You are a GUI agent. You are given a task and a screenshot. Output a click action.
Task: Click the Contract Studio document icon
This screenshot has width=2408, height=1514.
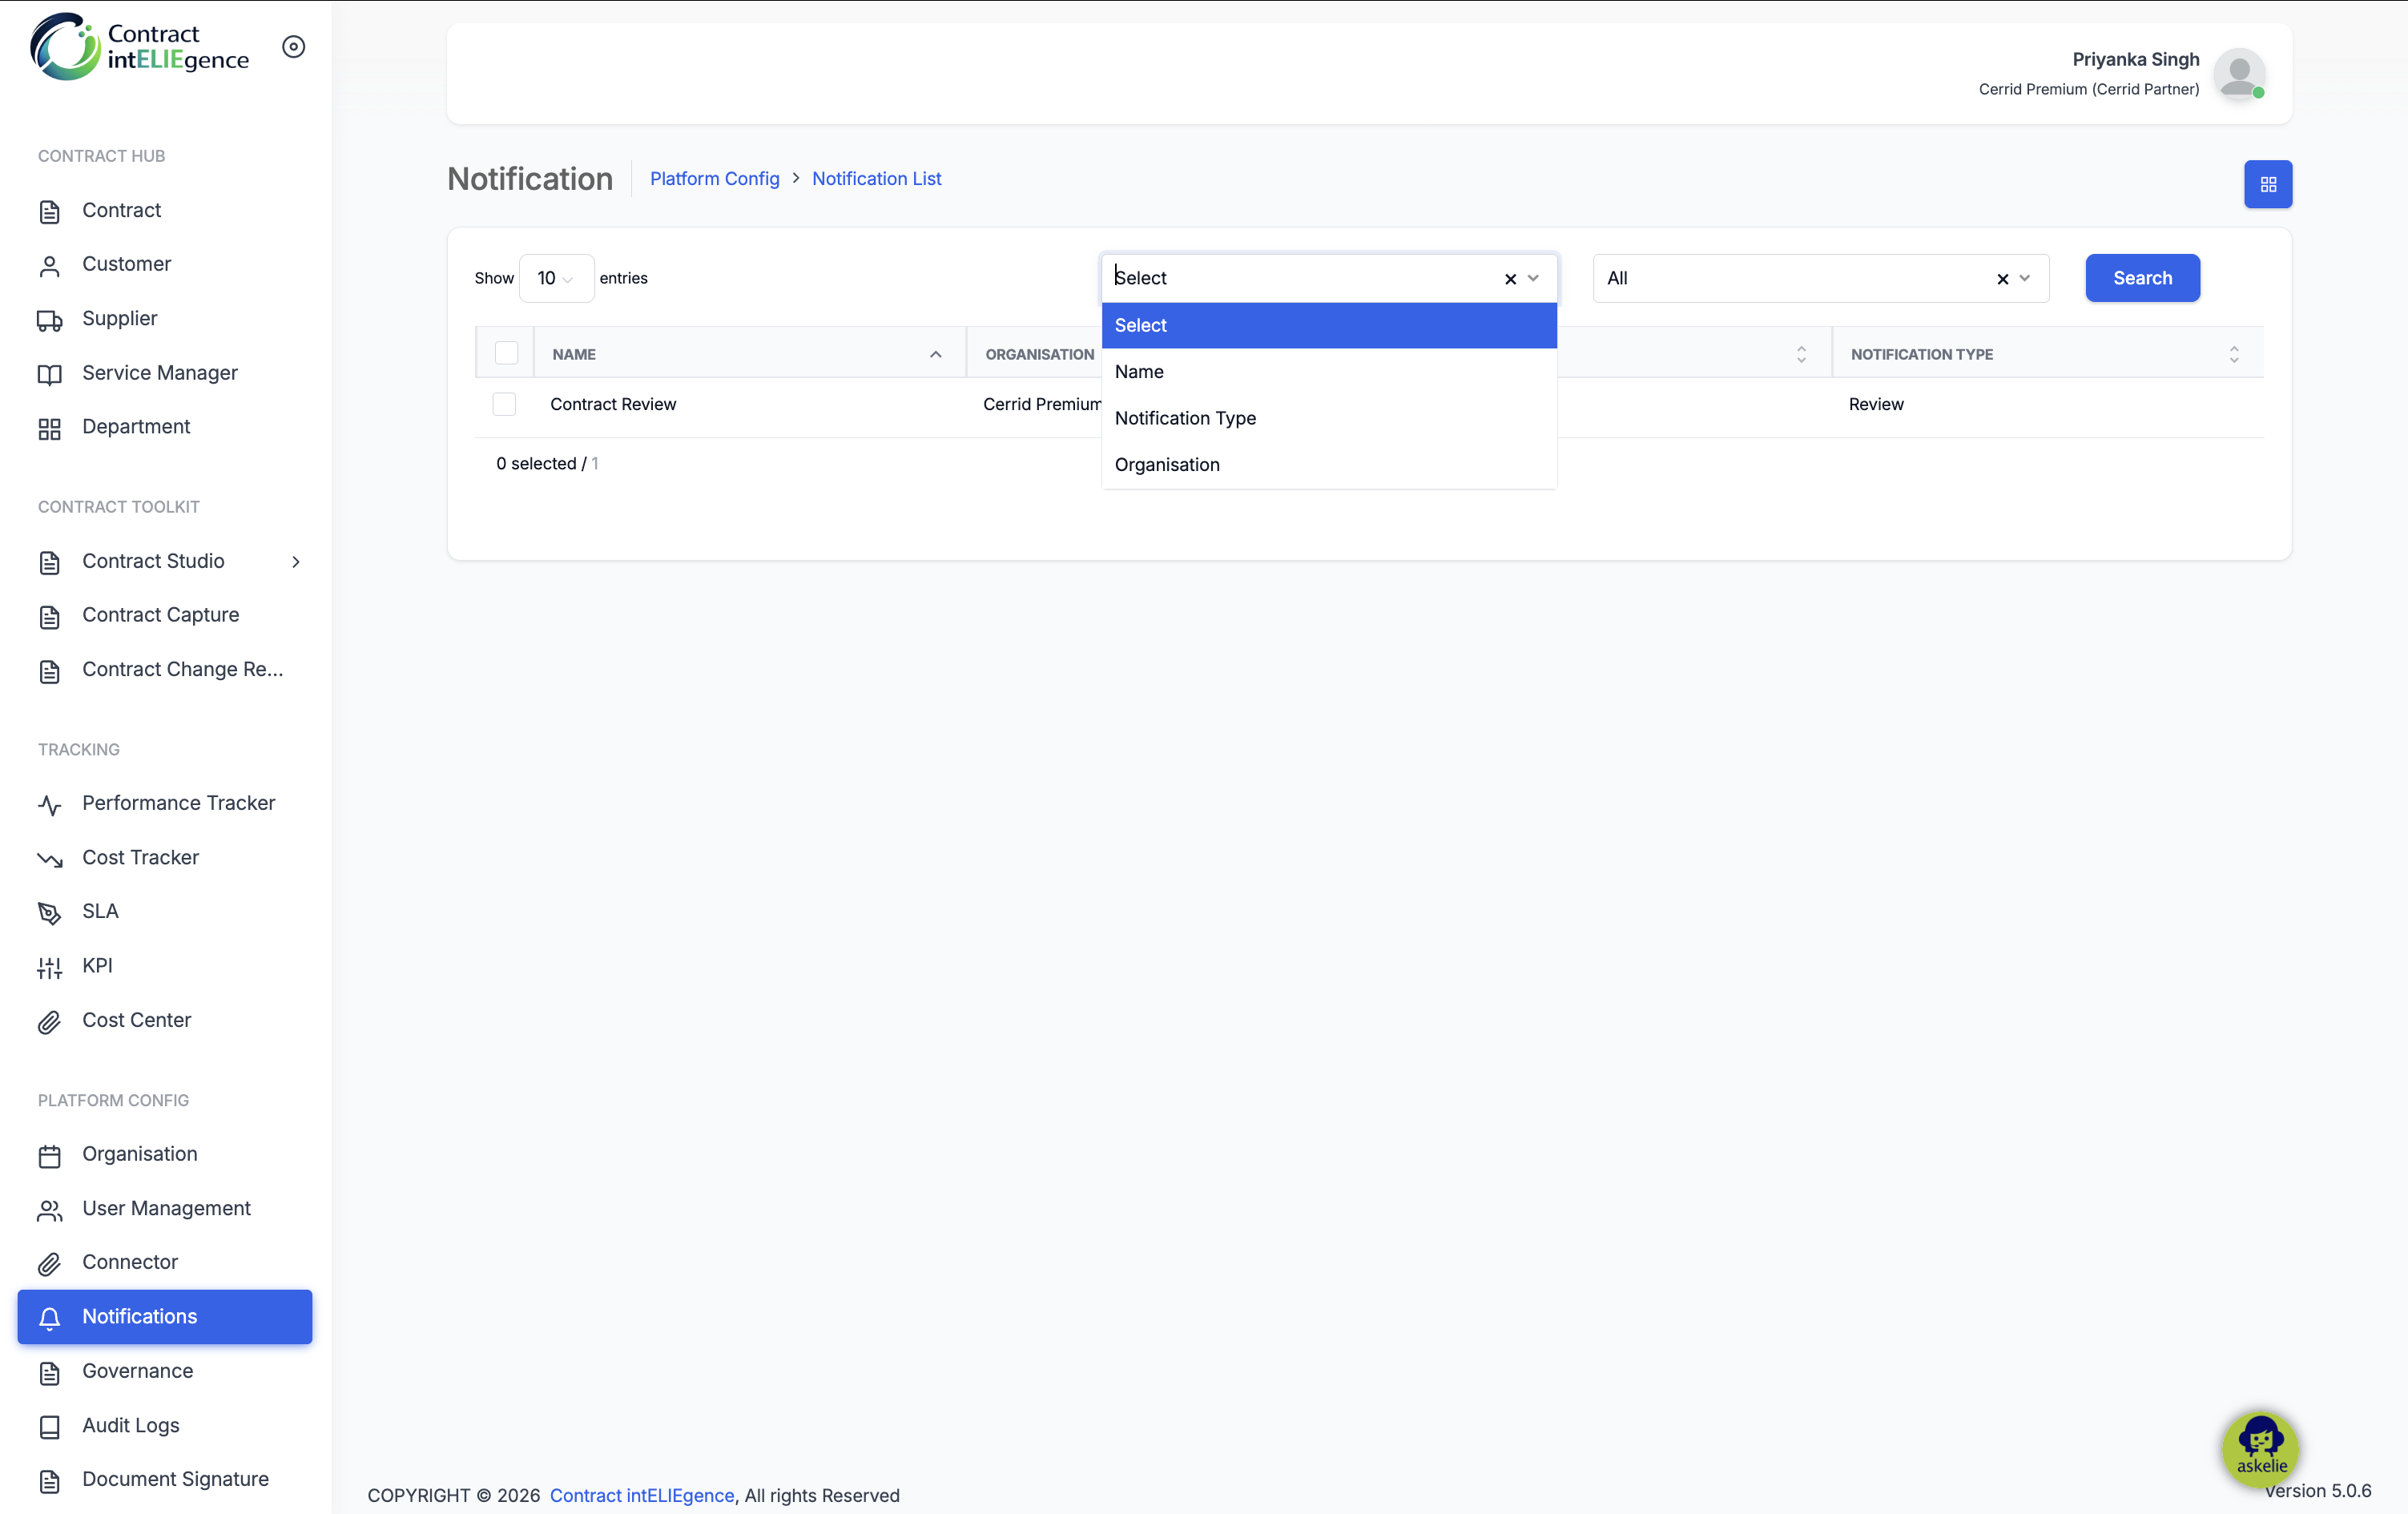pos(49,563)
